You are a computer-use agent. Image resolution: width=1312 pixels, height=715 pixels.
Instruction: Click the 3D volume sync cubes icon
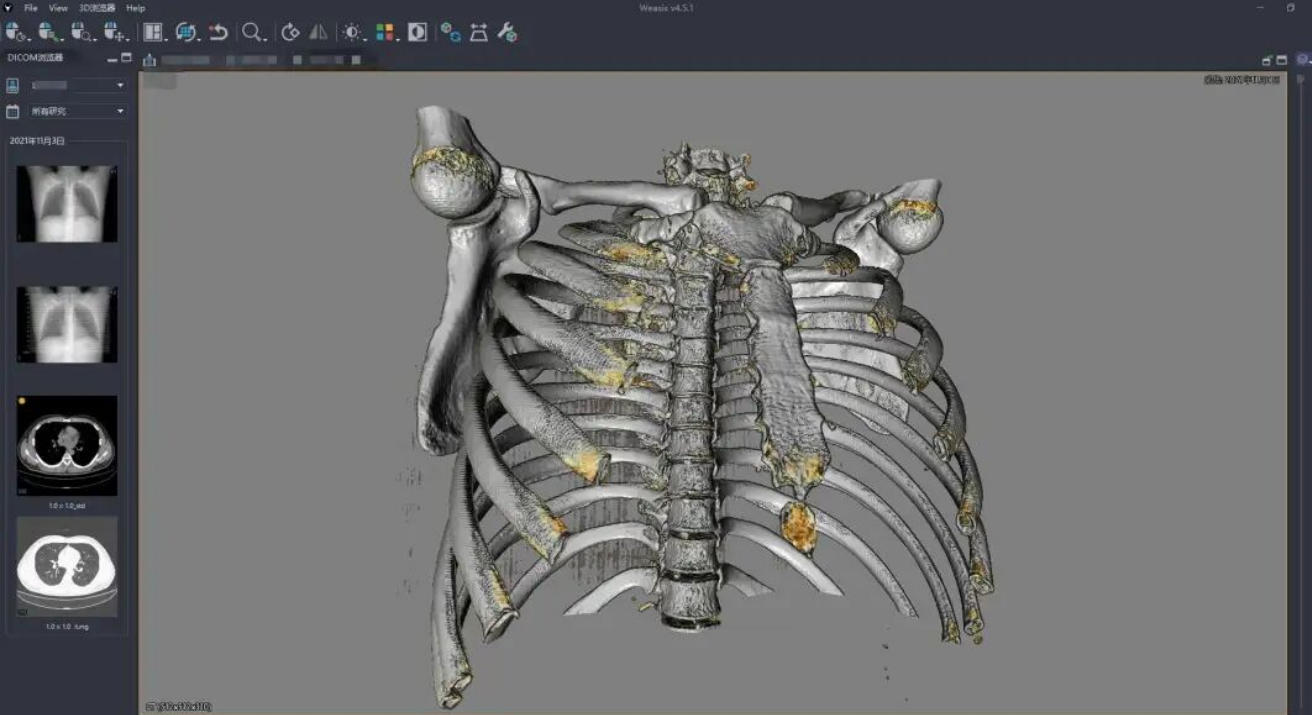coord(451,32)
